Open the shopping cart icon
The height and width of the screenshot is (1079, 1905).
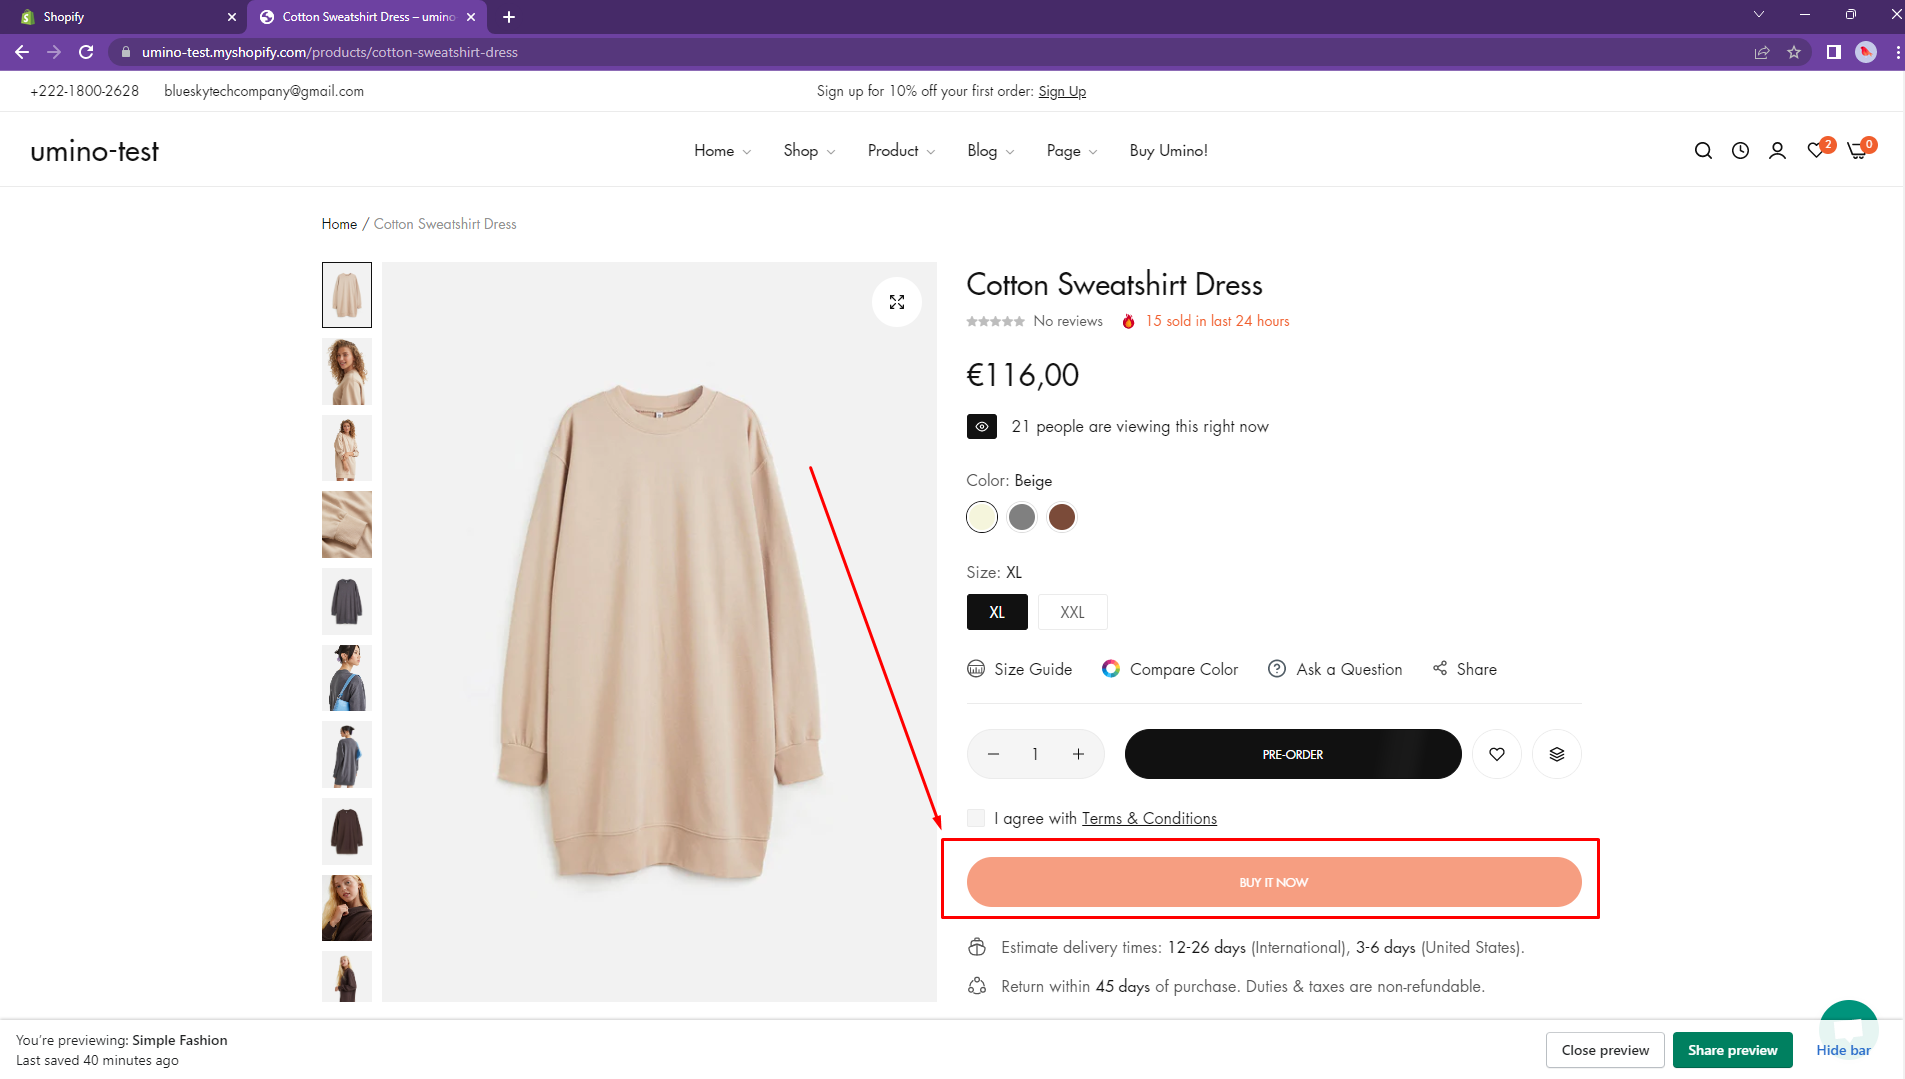click(x=1857, y=151)
